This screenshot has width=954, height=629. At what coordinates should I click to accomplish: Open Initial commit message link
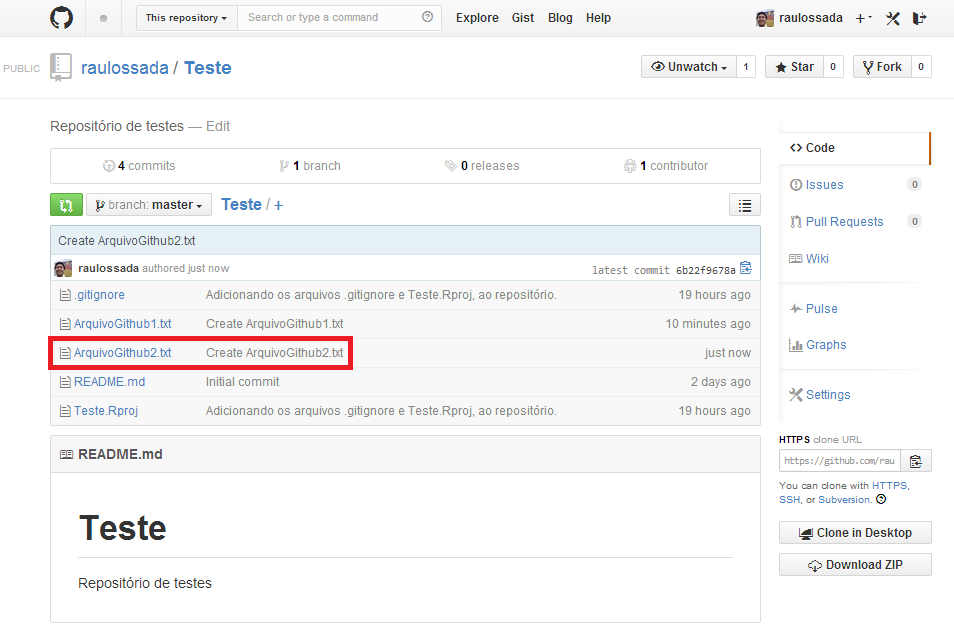click(242, 382)
